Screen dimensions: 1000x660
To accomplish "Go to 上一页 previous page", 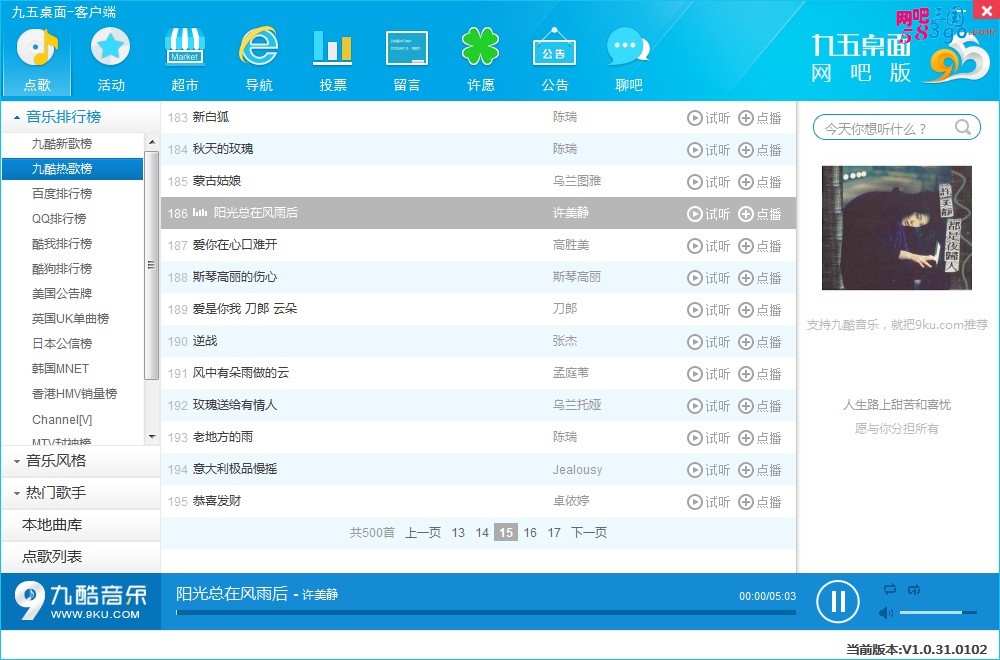I will (x=423, y=532).
